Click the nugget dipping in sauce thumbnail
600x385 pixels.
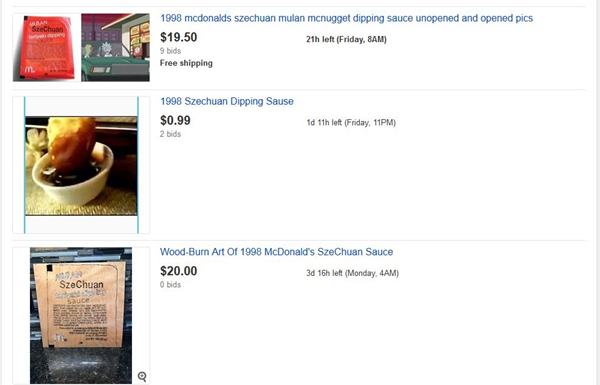81,166
